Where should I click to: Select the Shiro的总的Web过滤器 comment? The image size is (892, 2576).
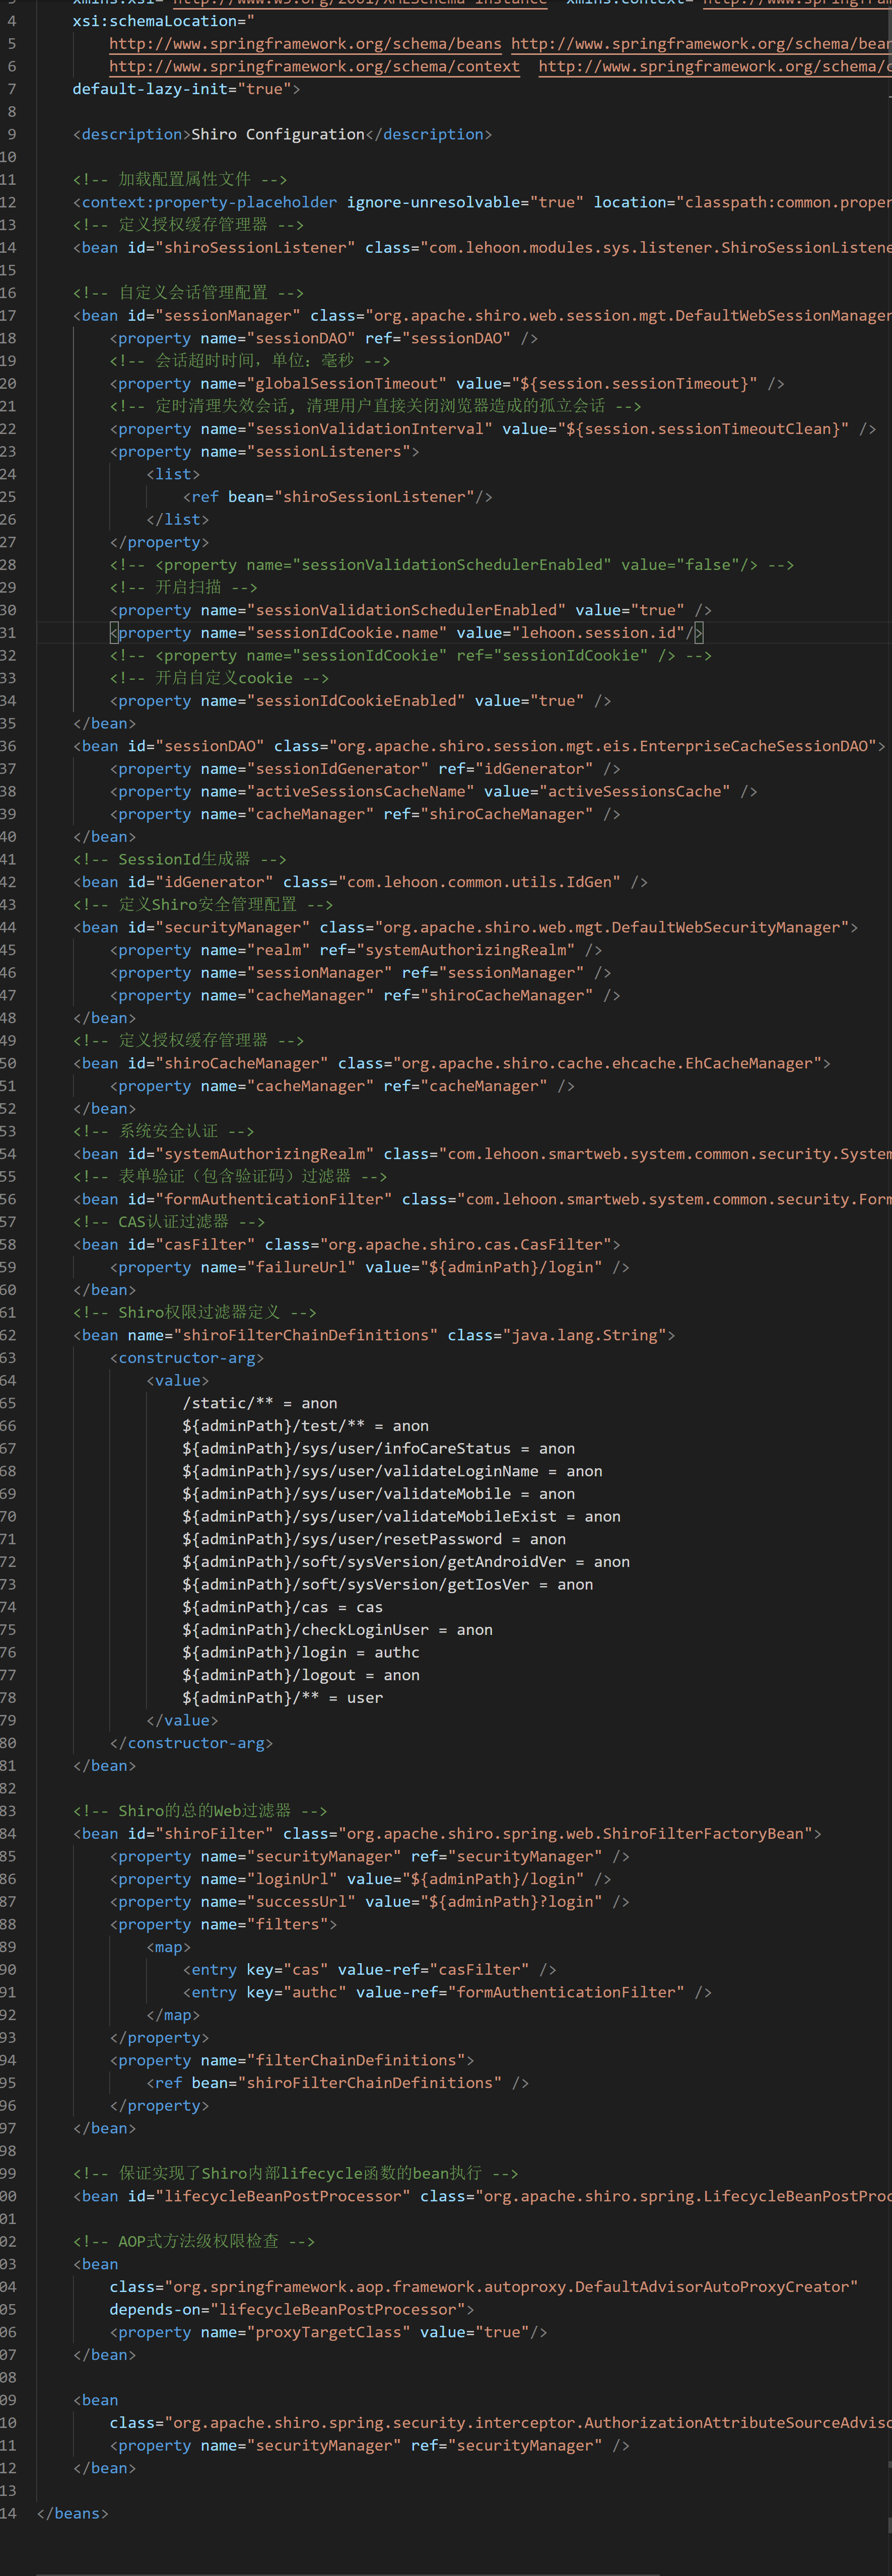(x=200, y=1811)
